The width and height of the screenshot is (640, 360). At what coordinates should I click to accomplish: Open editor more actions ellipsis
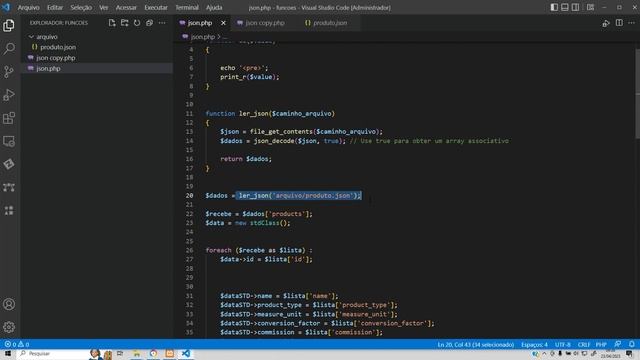pos(631,23)
